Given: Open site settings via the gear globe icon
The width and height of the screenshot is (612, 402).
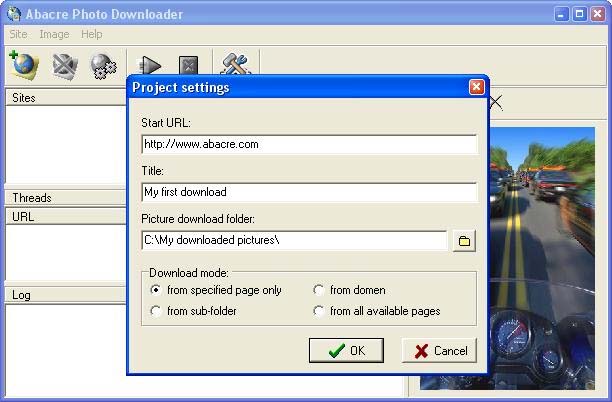Looking at the screenshot, I should point(104,66).
